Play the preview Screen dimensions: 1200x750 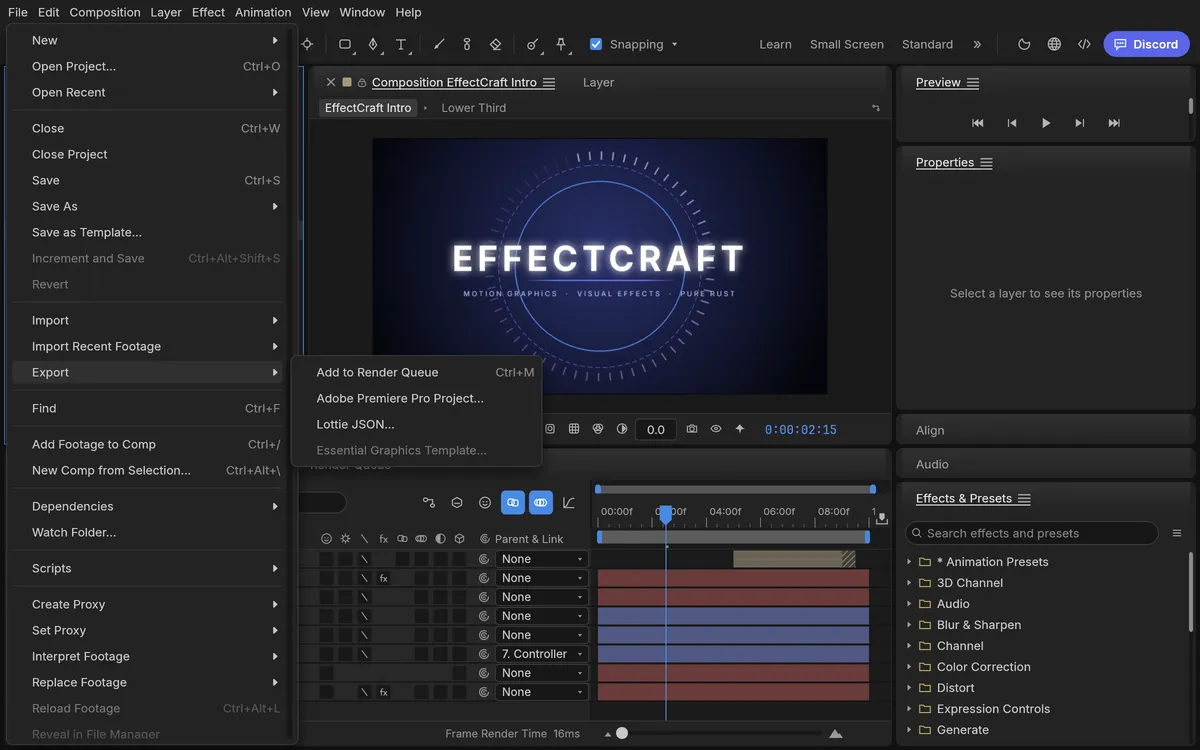1046,123
